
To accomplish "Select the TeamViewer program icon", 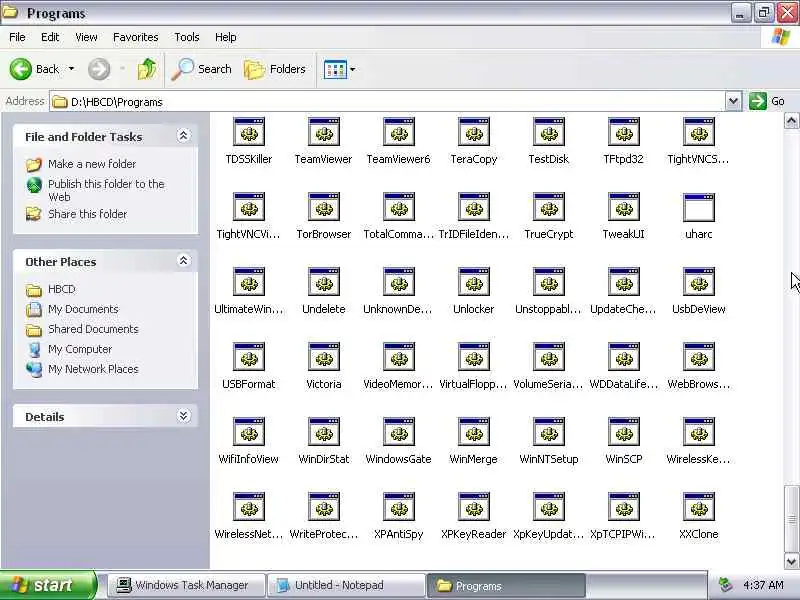I will 324,132.
